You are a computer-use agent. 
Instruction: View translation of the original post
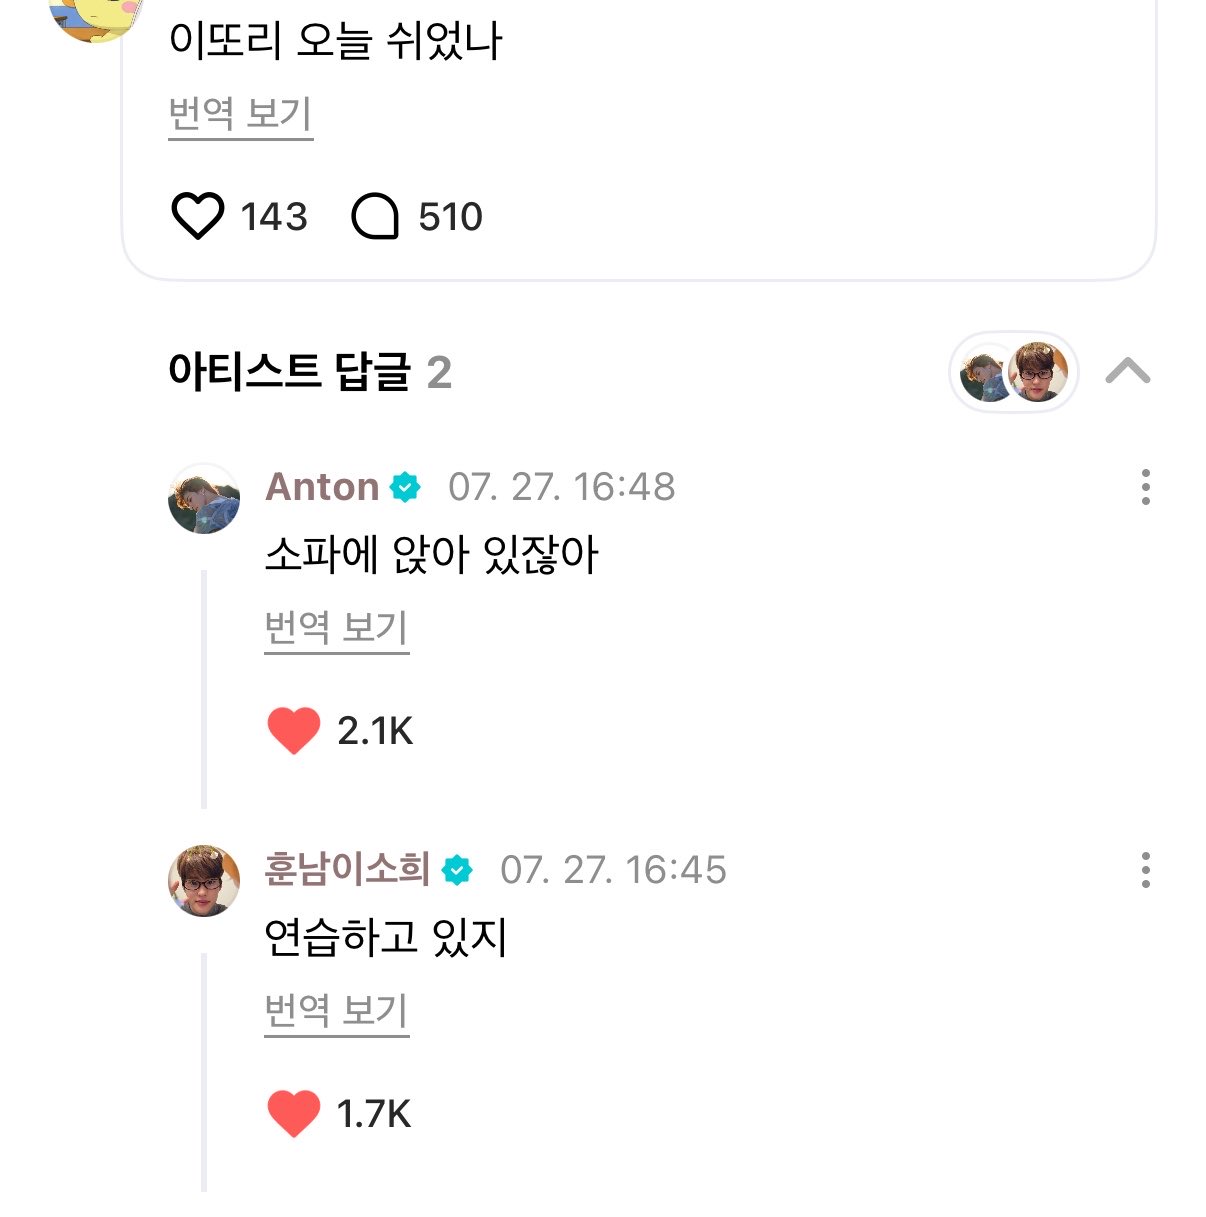click(x=240, y=115)
